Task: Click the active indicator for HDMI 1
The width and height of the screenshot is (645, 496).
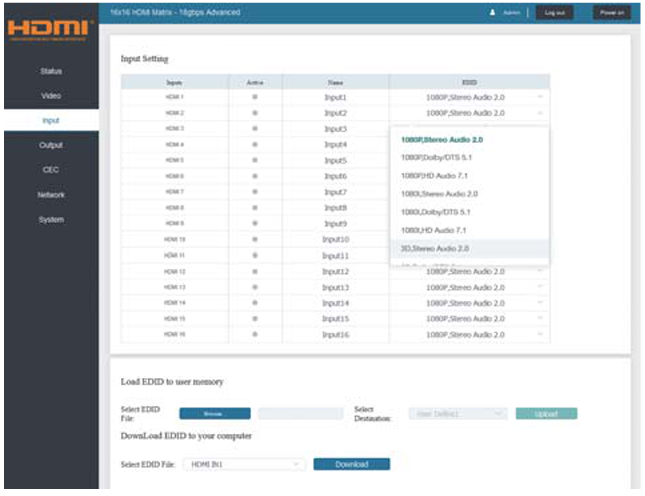Action: 255,97
